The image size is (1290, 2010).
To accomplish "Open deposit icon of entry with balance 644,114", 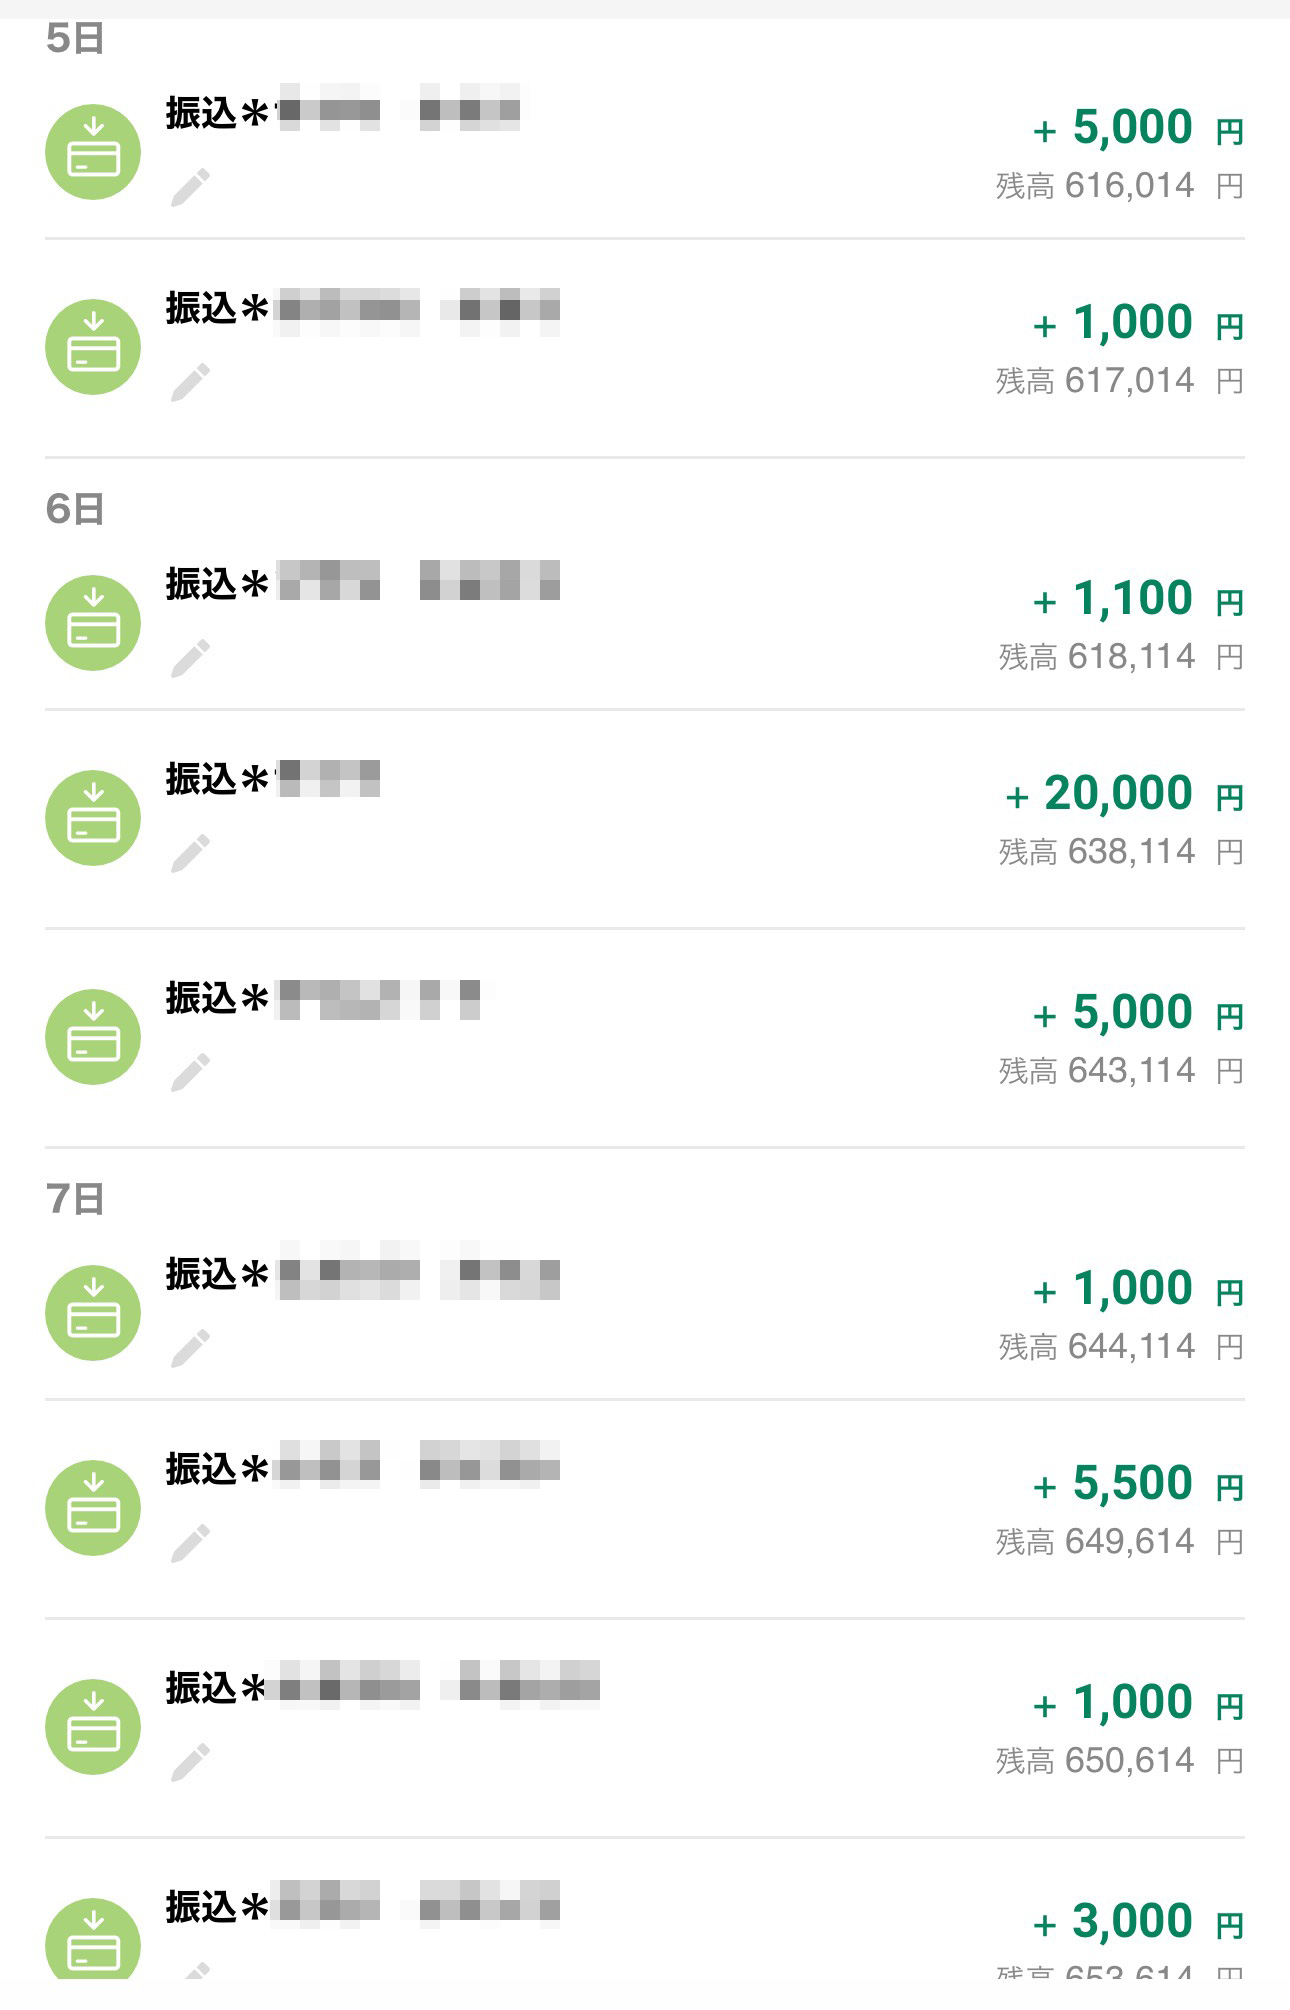I will pyautogui.click(x=93, y=1313).
